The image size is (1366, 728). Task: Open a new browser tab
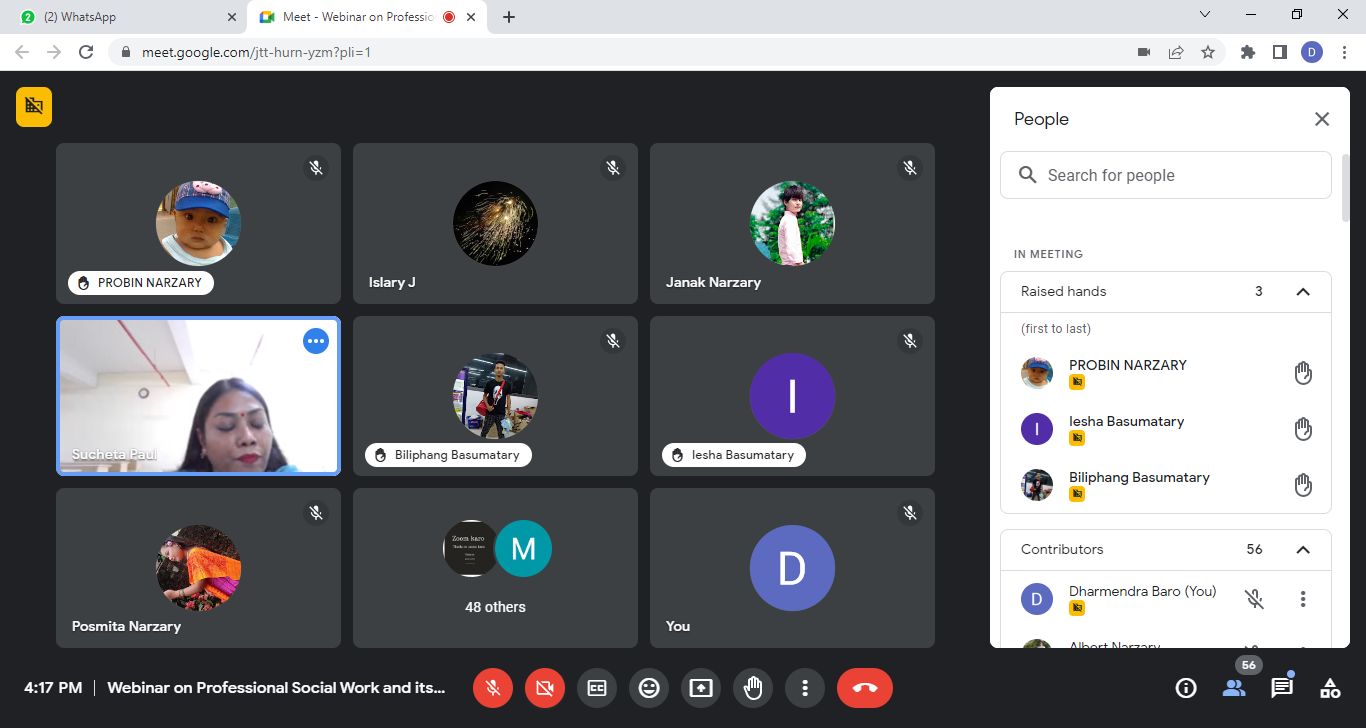(x=509, y=17)
